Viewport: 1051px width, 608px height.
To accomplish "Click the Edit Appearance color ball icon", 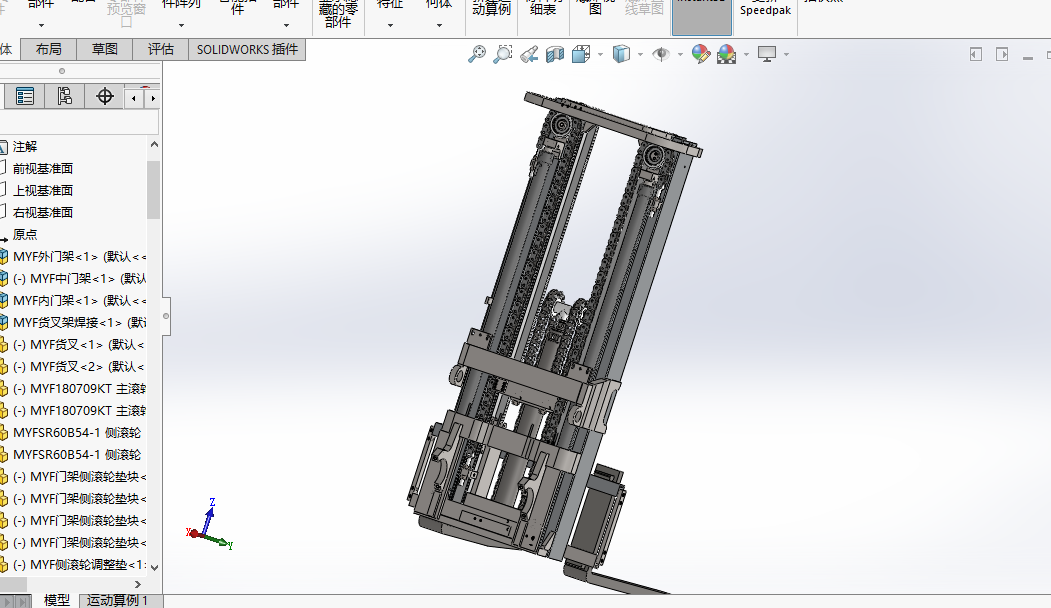I will pyautogui.click(x=700, y=54).
